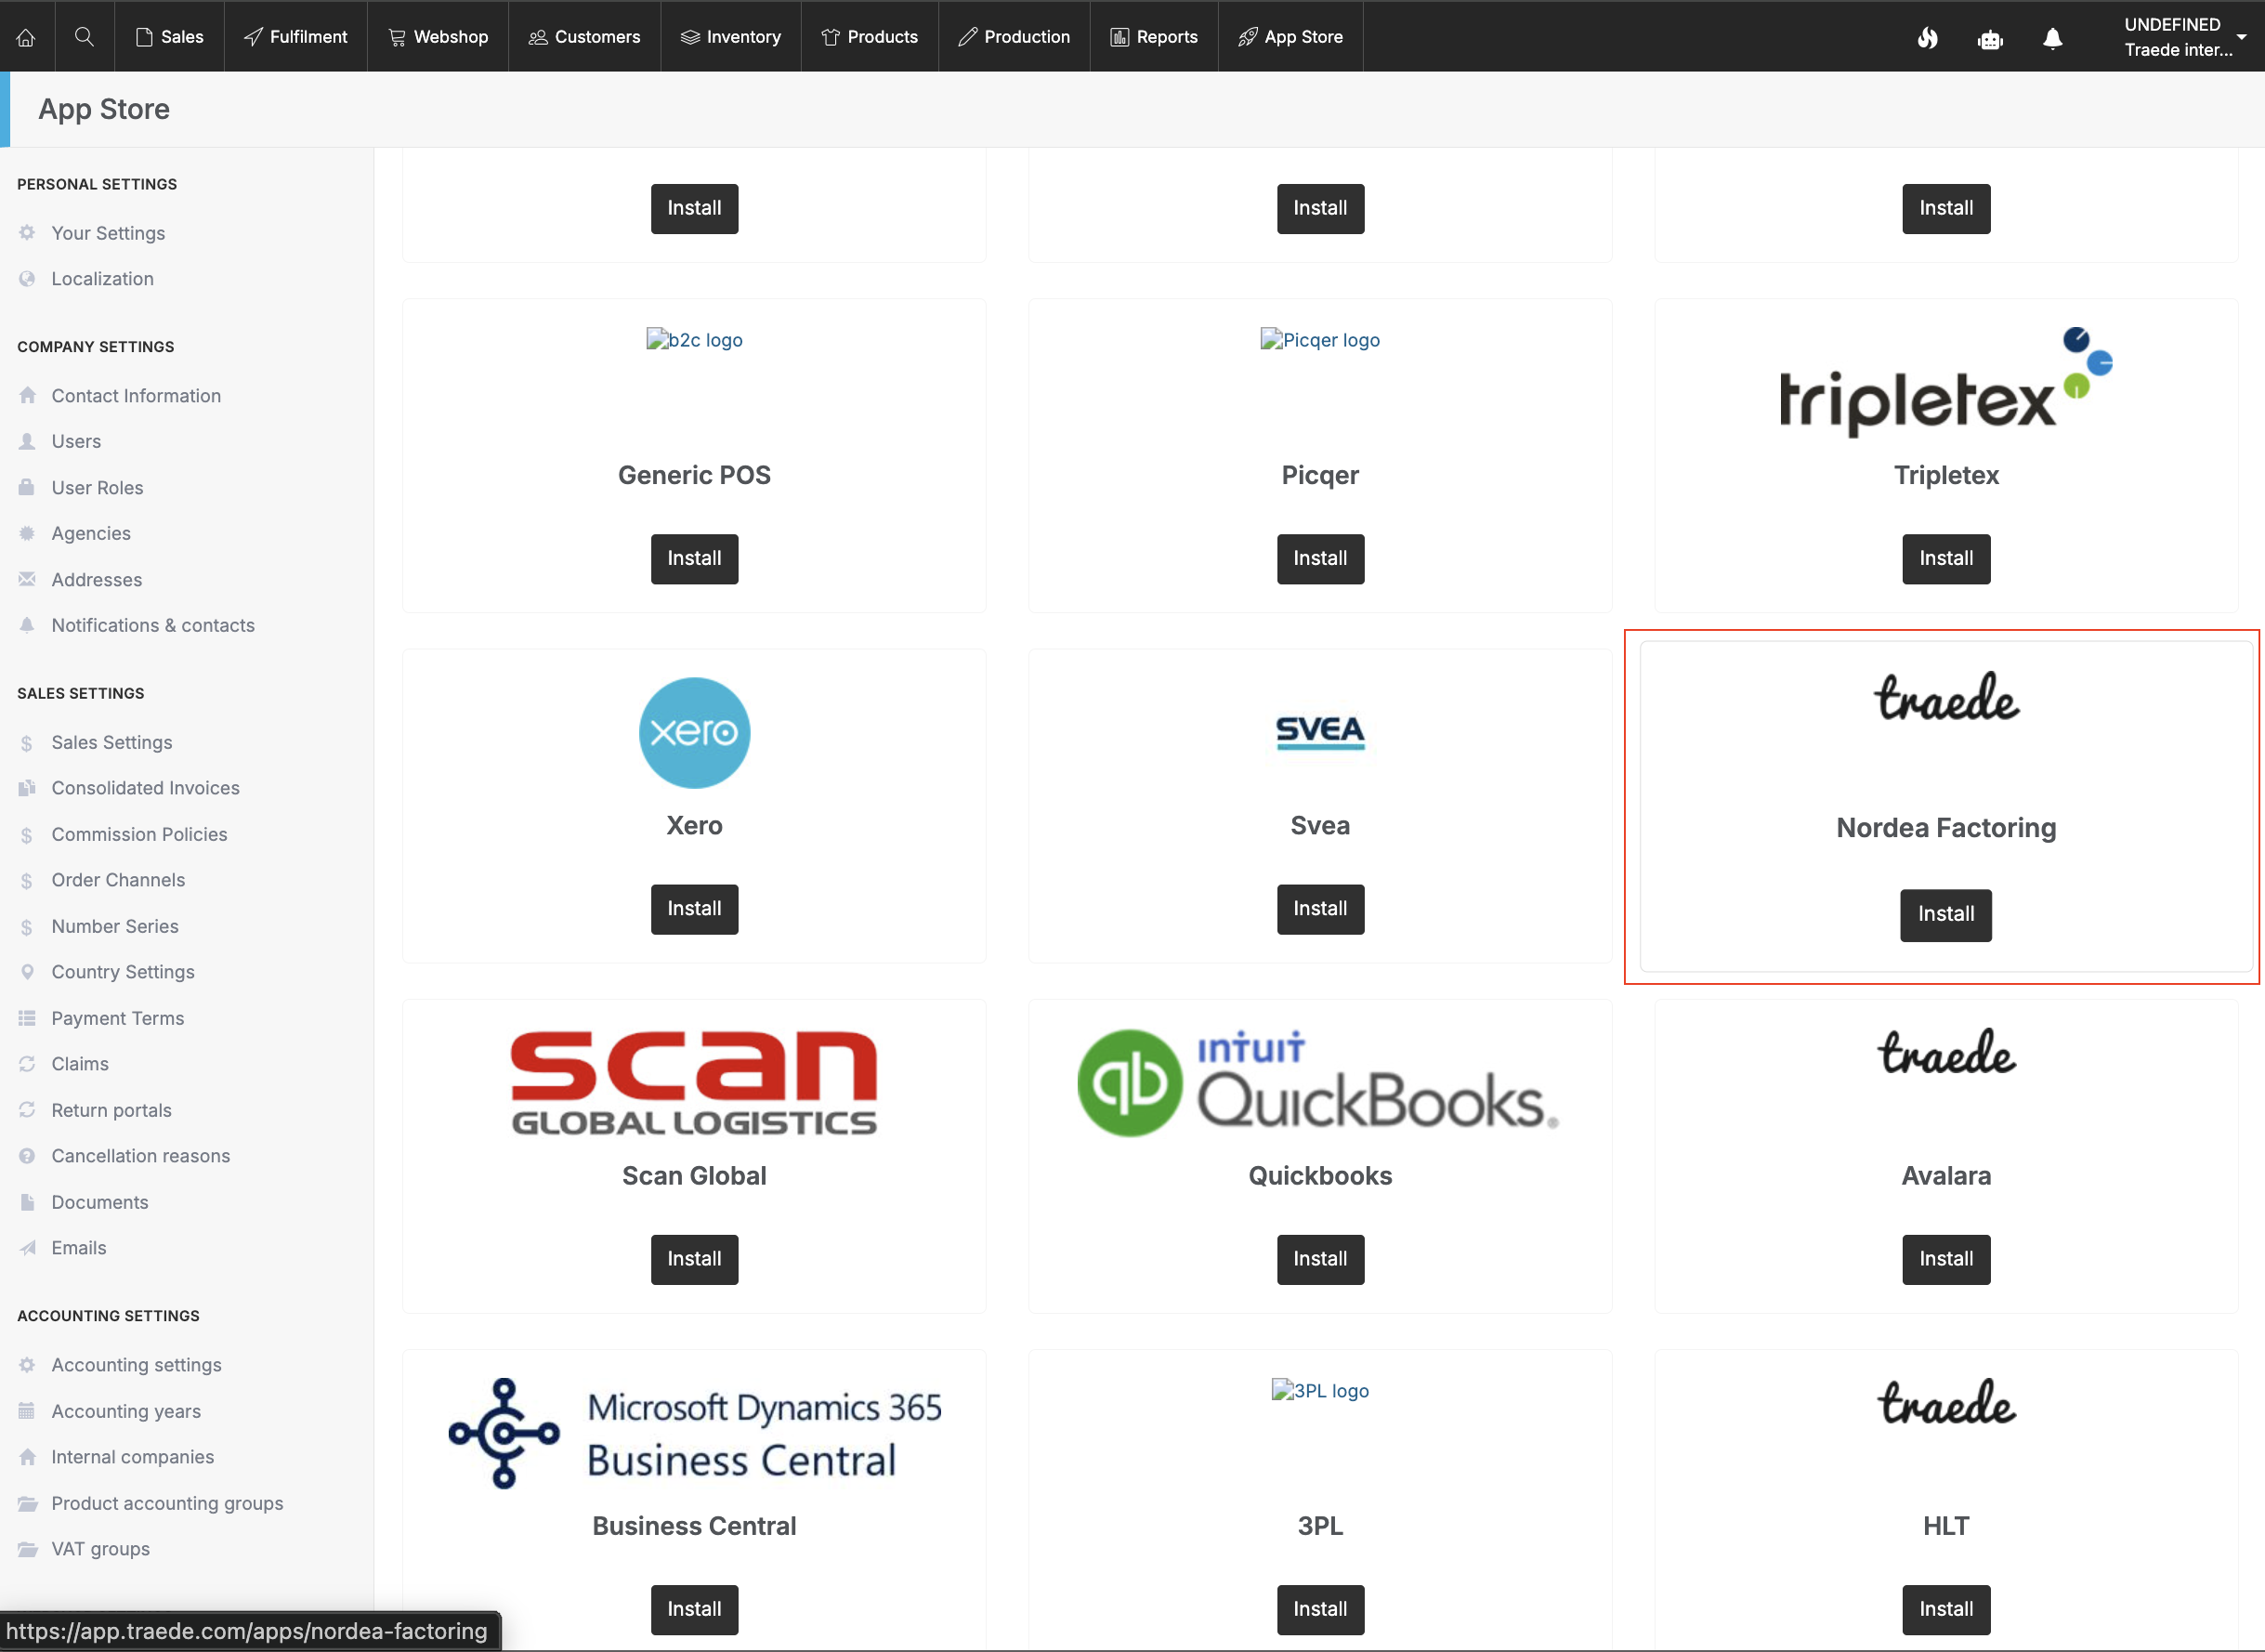
Task: Install the Business Central app
Action: [x=694, y=1609]
